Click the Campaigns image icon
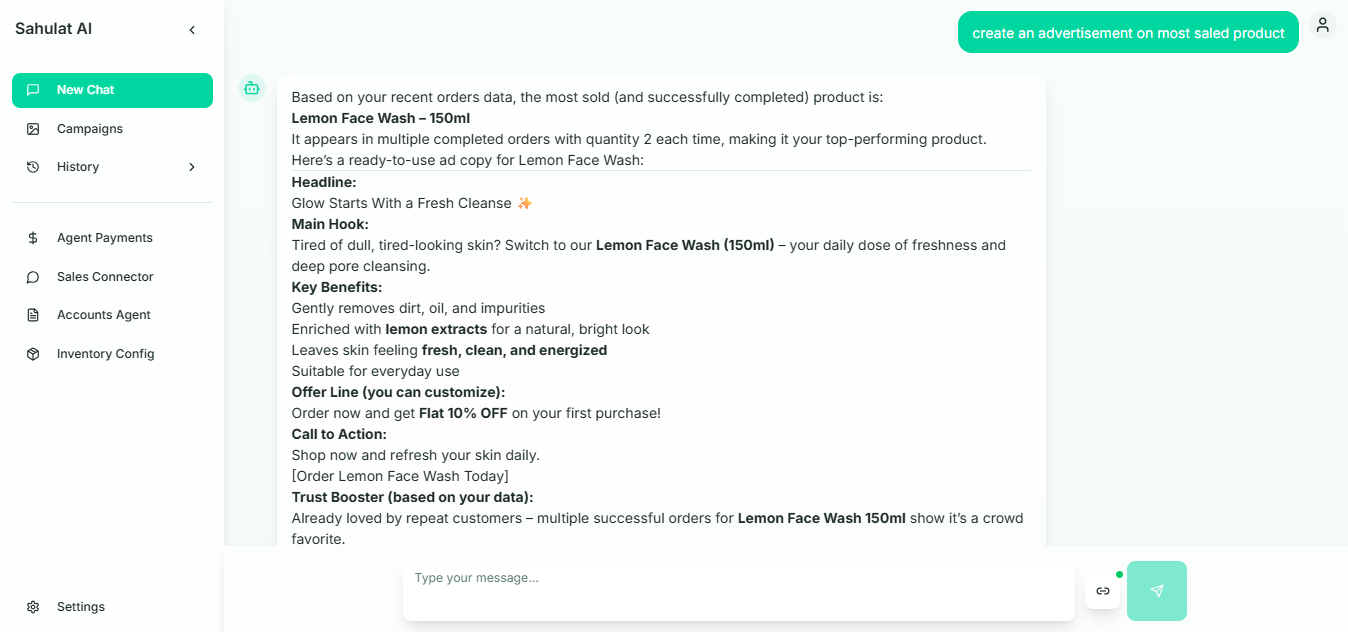Viewport: 1348px width, 632px height. tap(33, 129)
